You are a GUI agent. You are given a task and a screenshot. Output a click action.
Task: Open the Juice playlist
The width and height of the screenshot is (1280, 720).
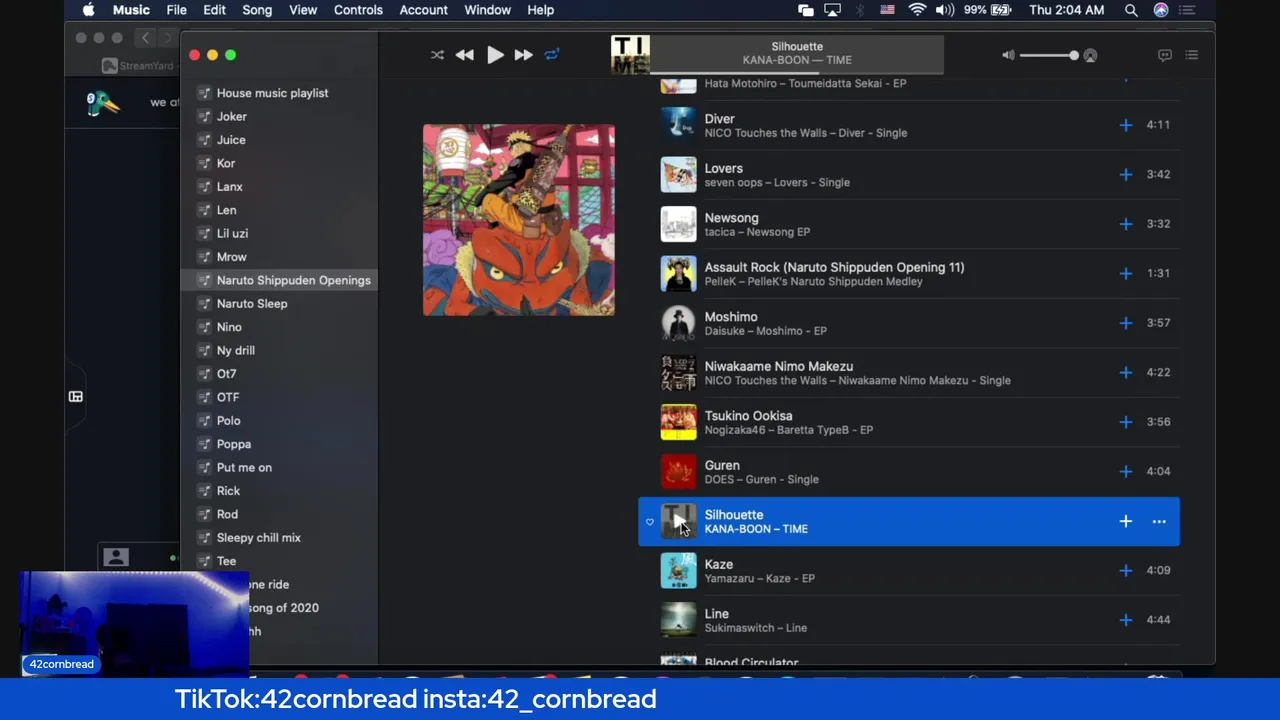pyautogui.click(x=231, y=140)
